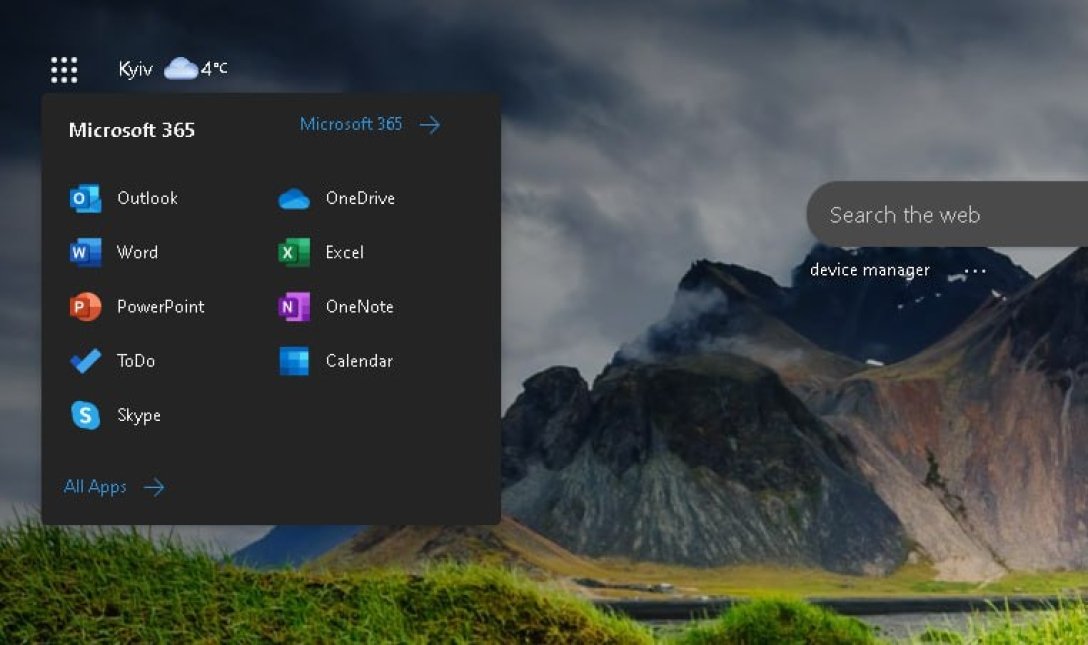Image resolution: width=1088 pixels, height=645 pixels.
Task: Launch Word from its blue icon
Action: [85, 253]
